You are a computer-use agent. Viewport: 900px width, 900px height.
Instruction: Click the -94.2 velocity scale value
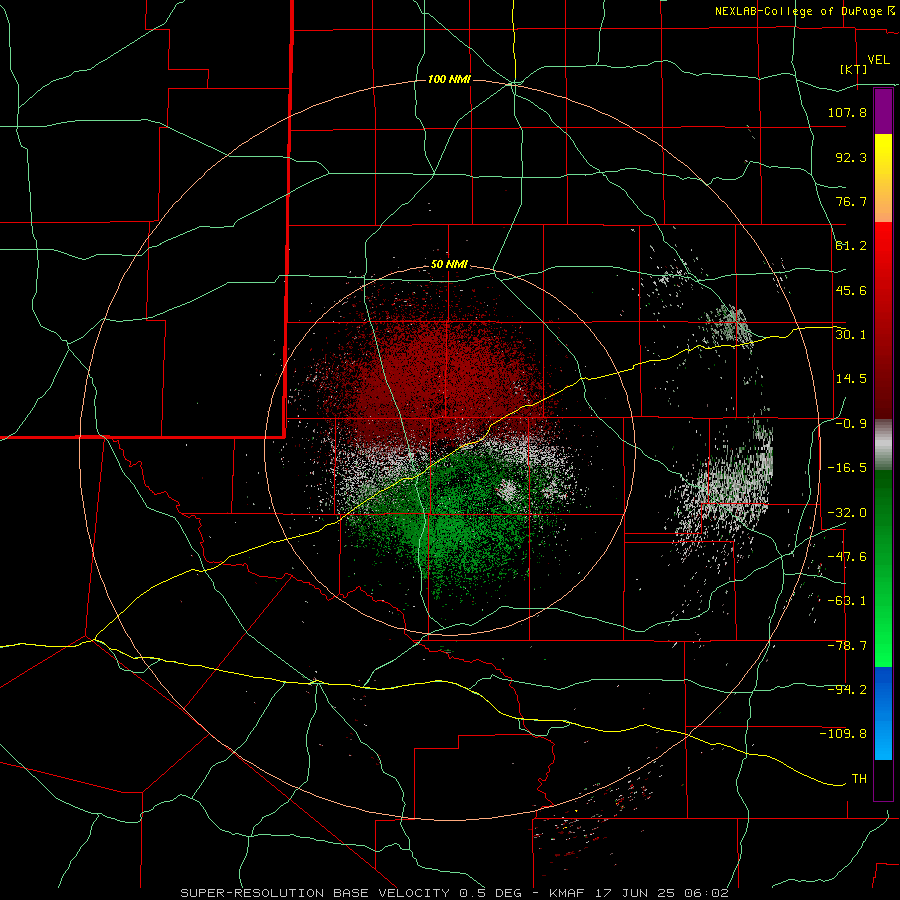(847, 690)
